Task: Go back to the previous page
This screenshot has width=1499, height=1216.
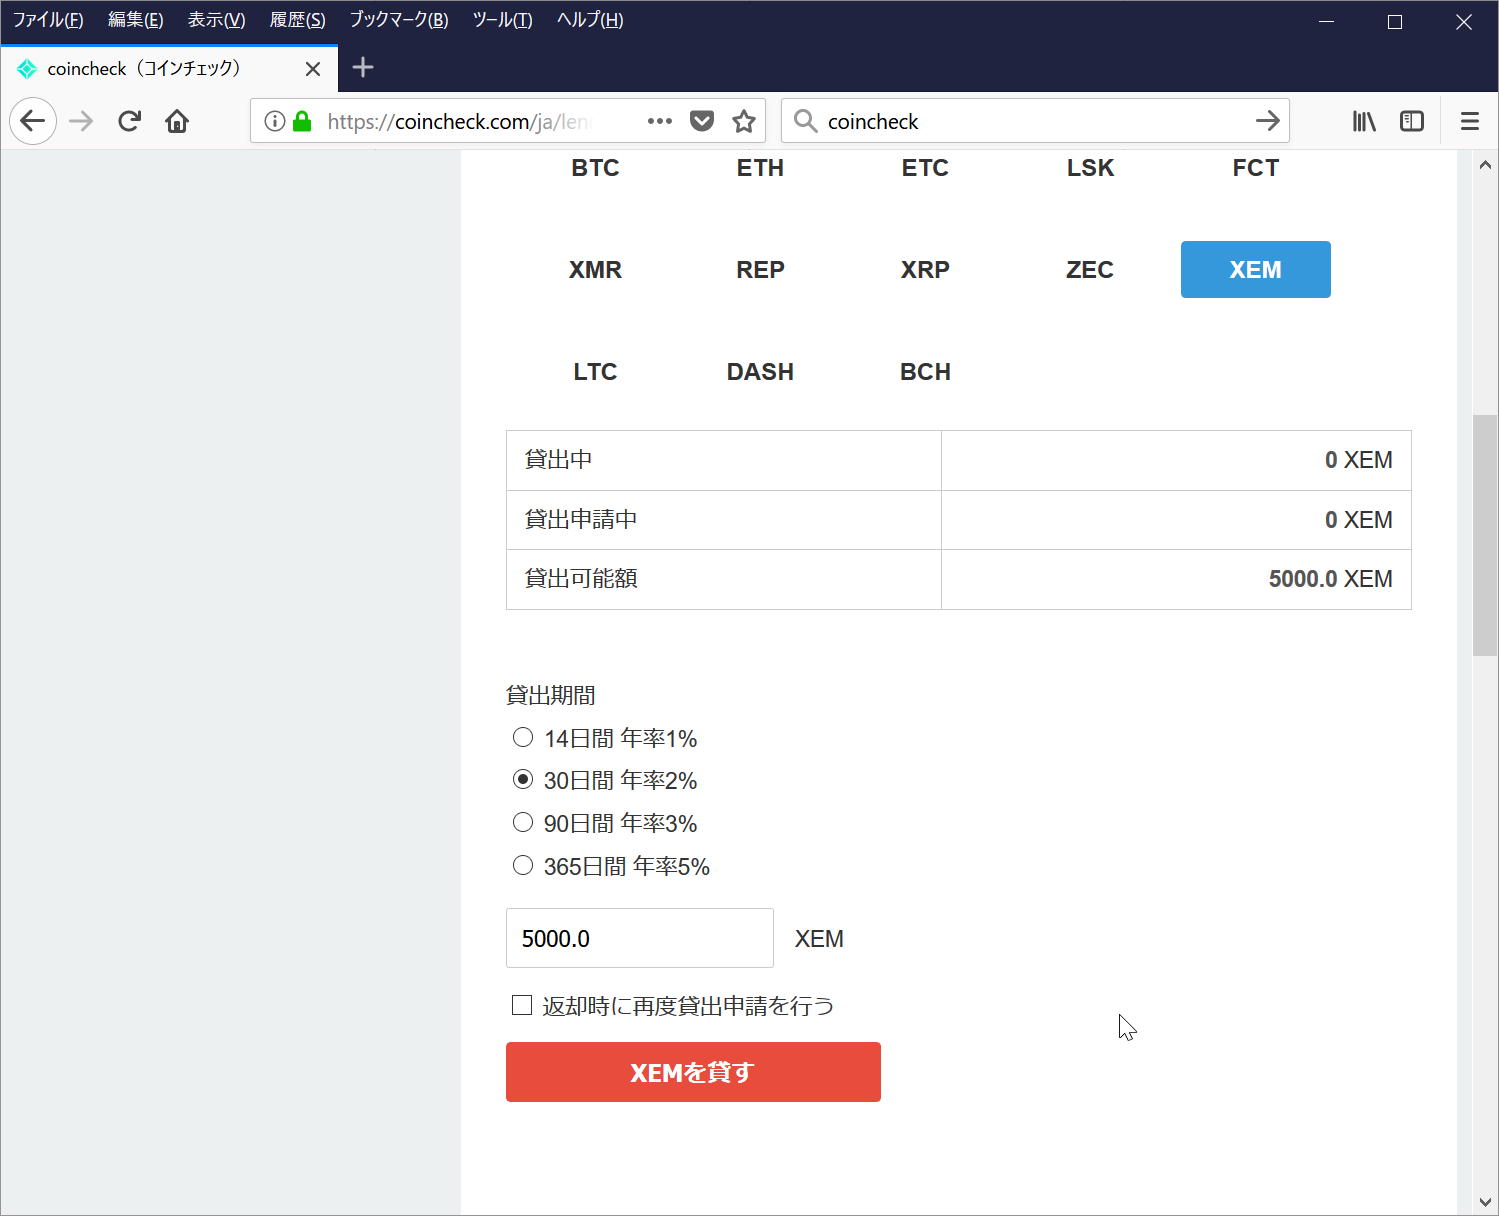Action: pyautogui.click(x=33, y=121)
